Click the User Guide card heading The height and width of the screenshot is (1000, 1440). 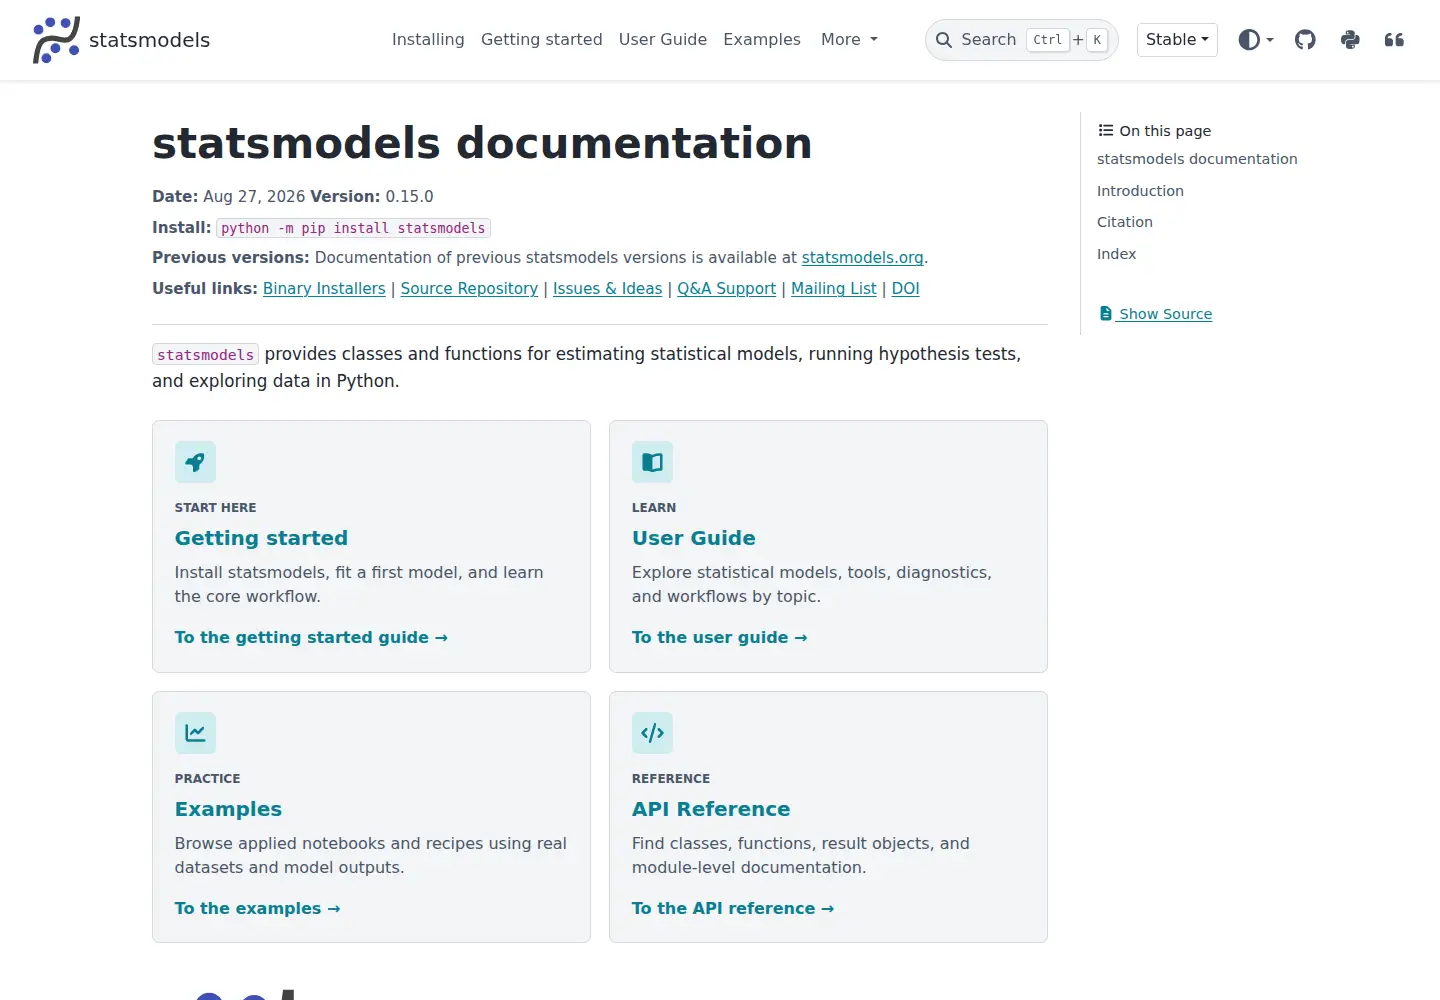pyautogui.click(x=694, y=538)
